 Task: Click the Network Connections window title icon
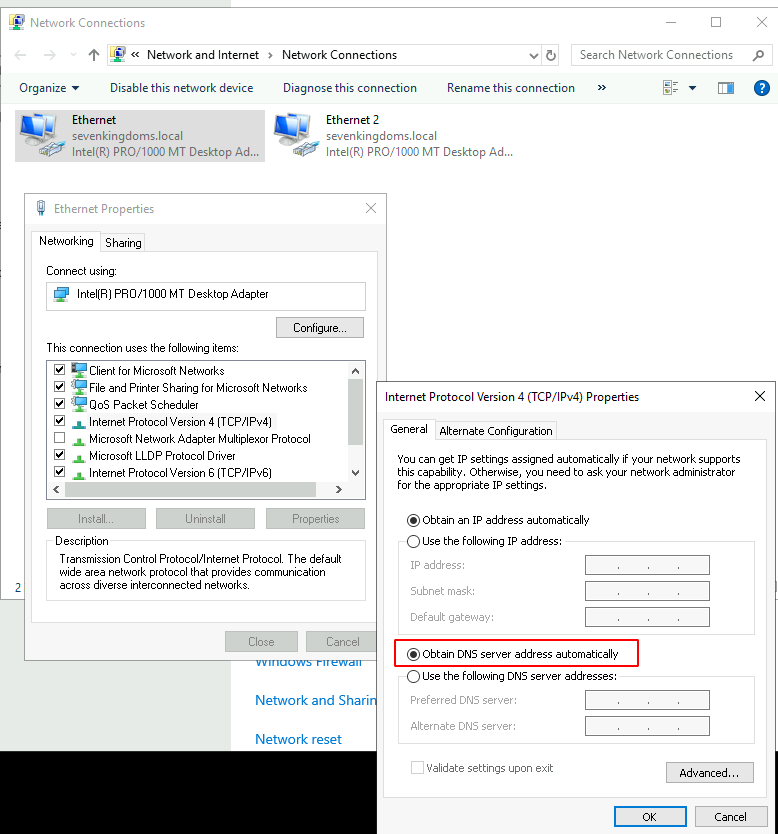(x=16, y=22)
